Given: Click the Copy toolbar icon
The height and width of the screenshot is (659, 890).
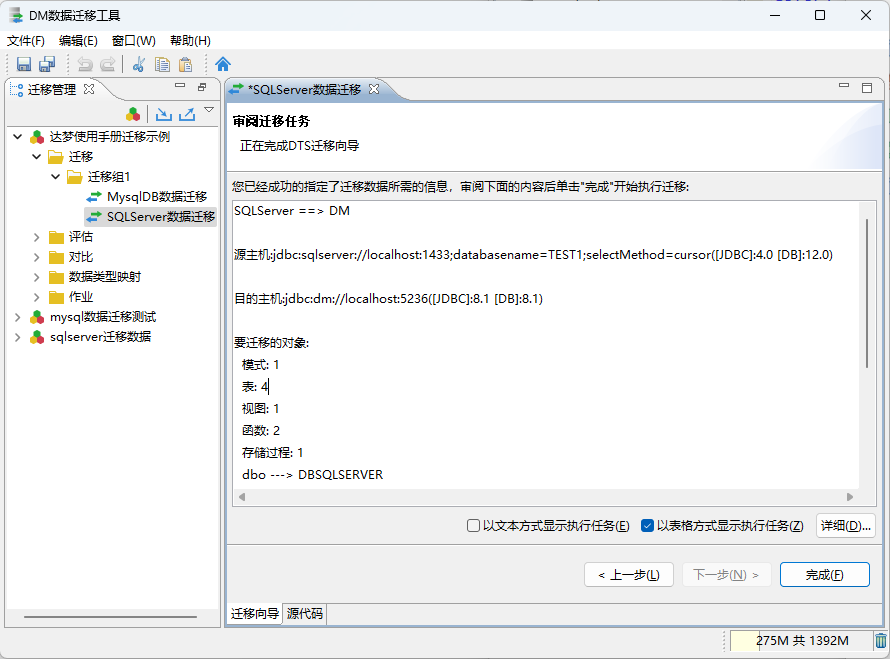Looking at the screenshot, I should coord(162,64).
